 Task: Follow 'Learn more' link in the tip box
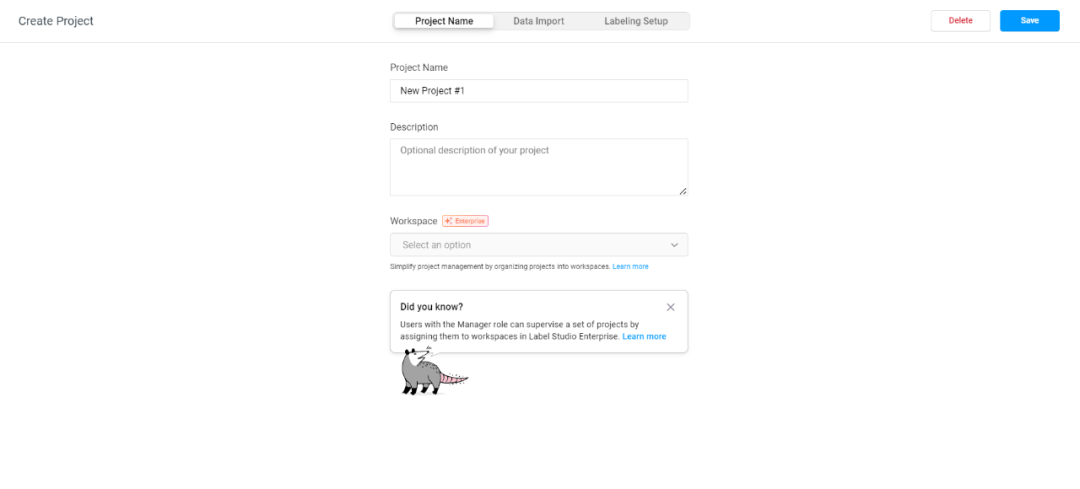(644, 337)
